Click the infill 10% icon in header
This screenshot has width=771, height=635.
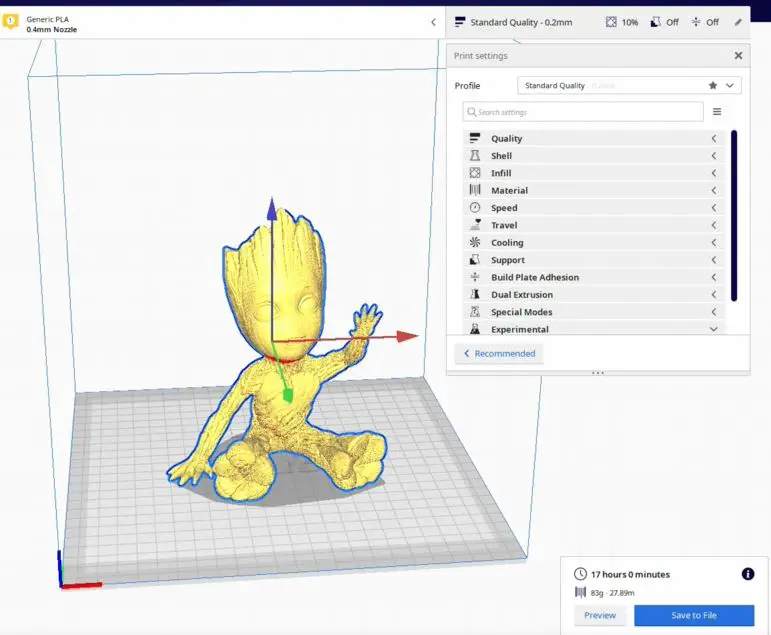[611, 22]
